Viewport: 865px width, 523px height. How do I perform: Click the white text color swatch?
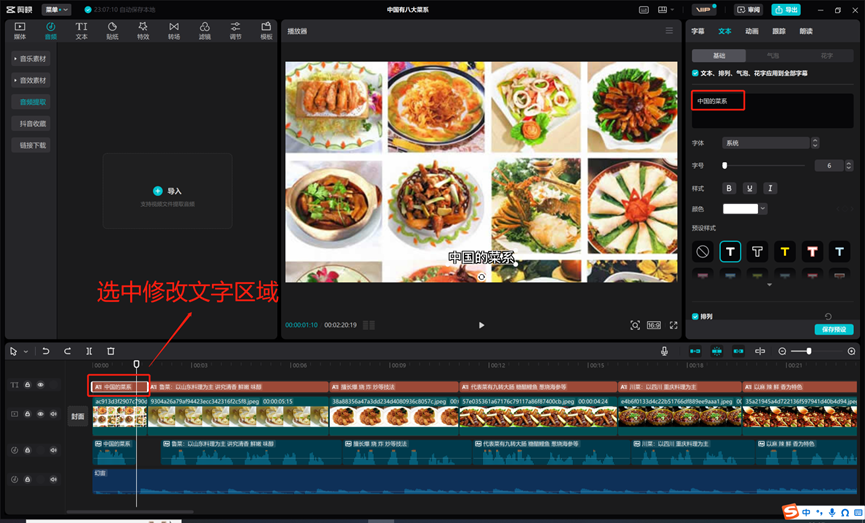(x=740, y=209)
